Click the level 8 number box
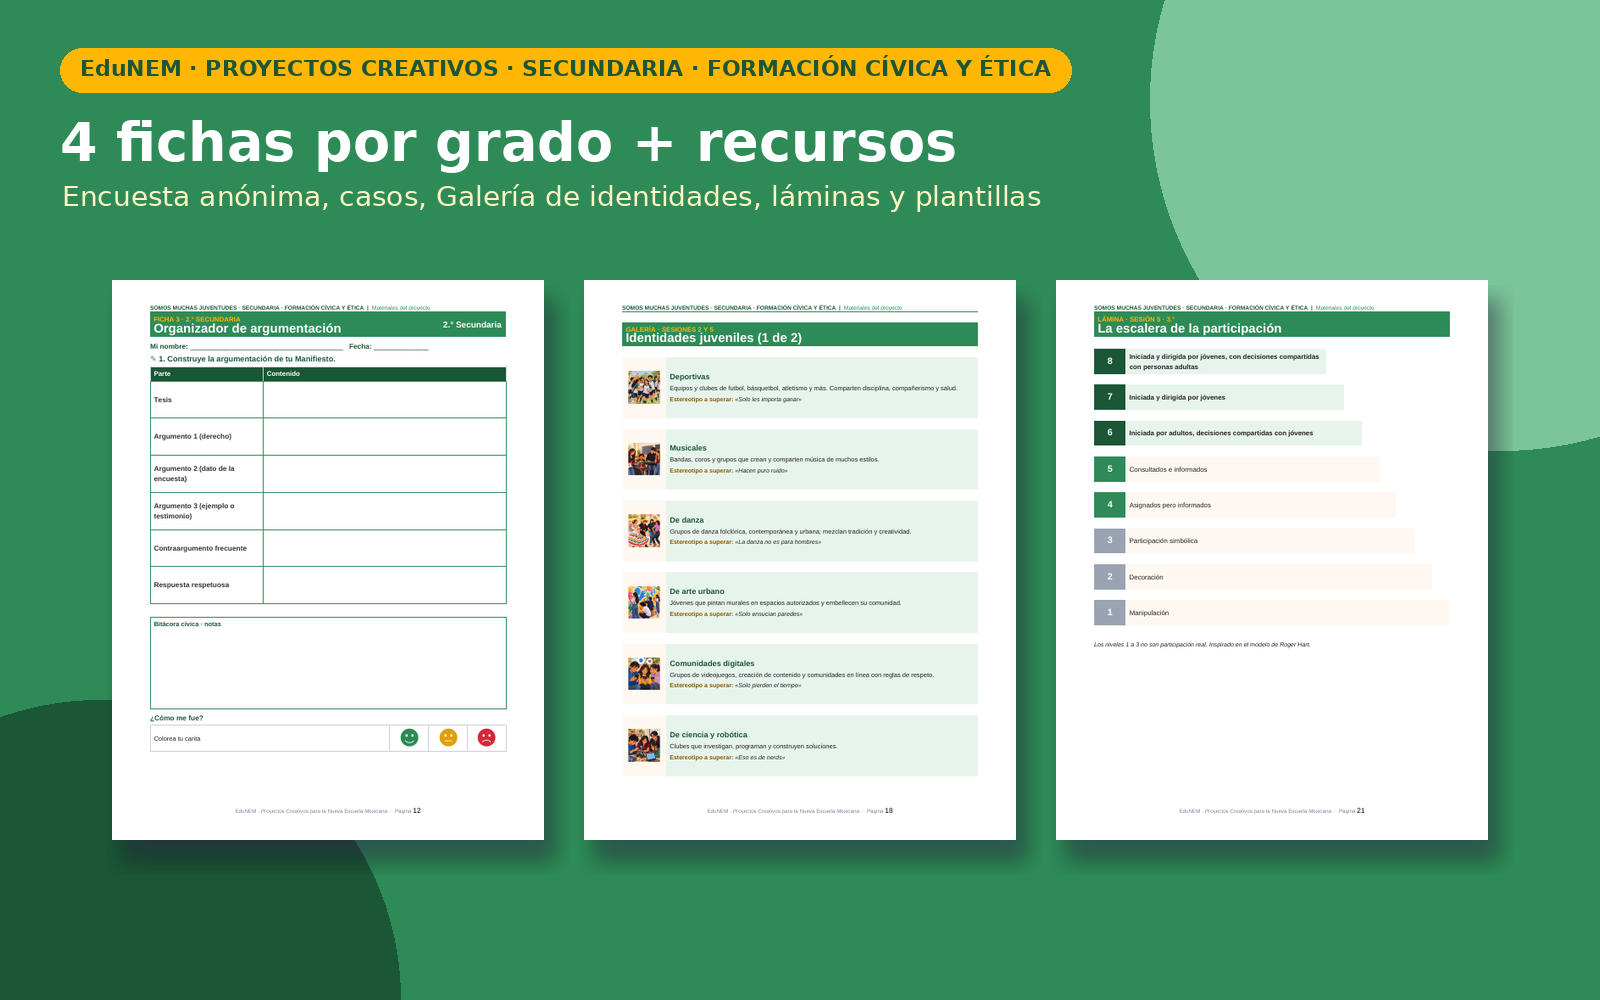This screenshot has height=1000, width=1600. pos(1109,361)
